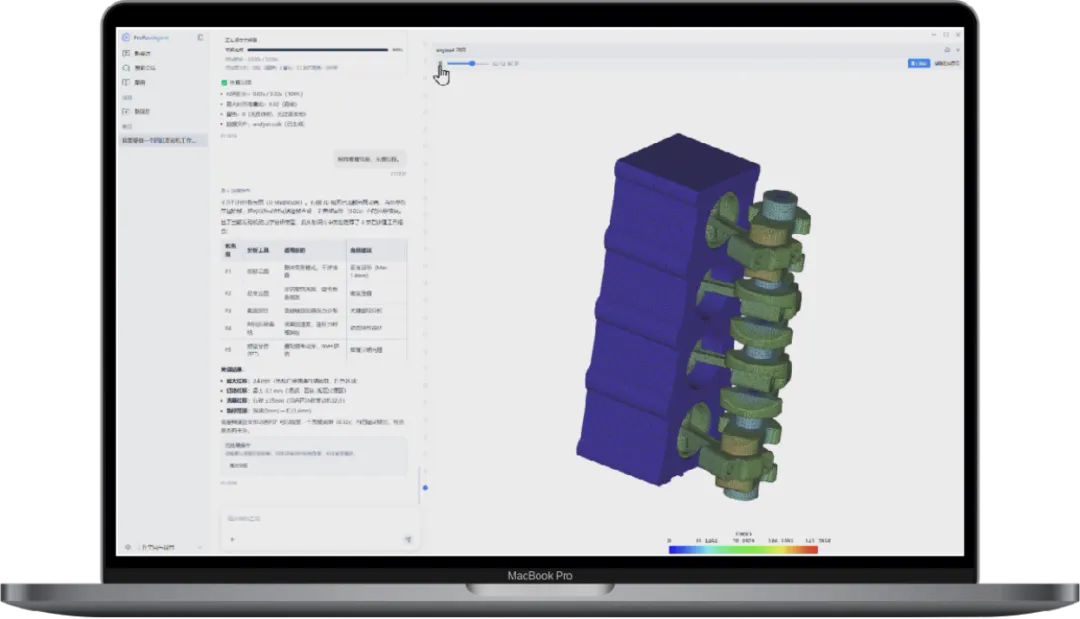Click the print-like icon in the viewer title bar
The height and width of the screenshot is (619, 1080).
947,50
